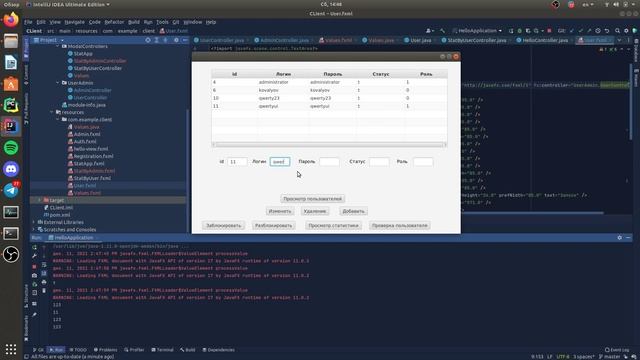Click print icon in Run console toolbar

[x=44, y=282]
